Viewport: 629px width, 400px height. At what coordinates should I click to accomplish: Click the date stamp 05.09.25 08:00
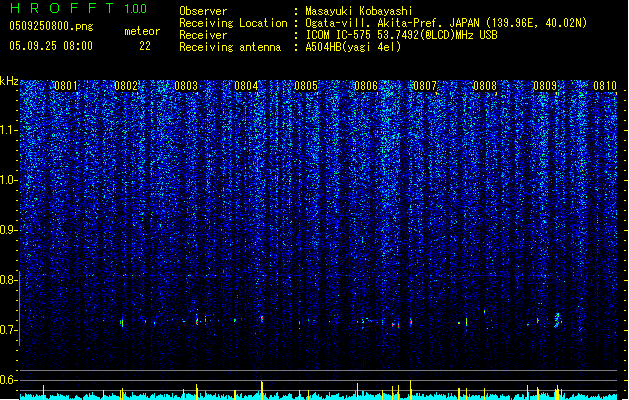[x=51, y=45]
